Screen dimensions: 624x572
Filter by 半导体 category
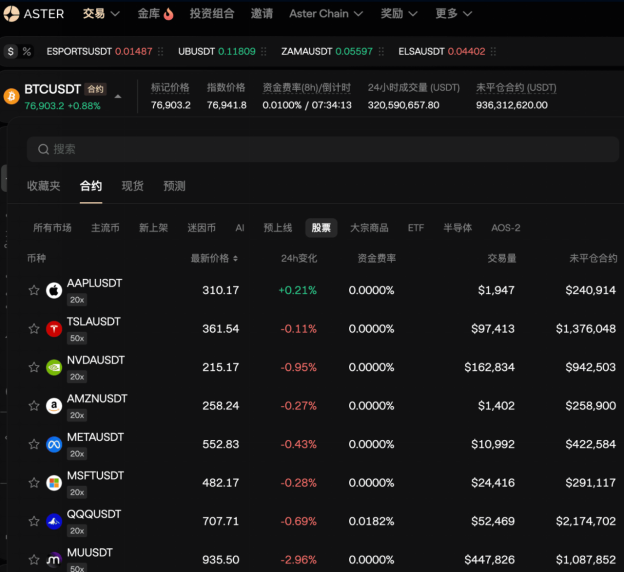tap(458, 228)
